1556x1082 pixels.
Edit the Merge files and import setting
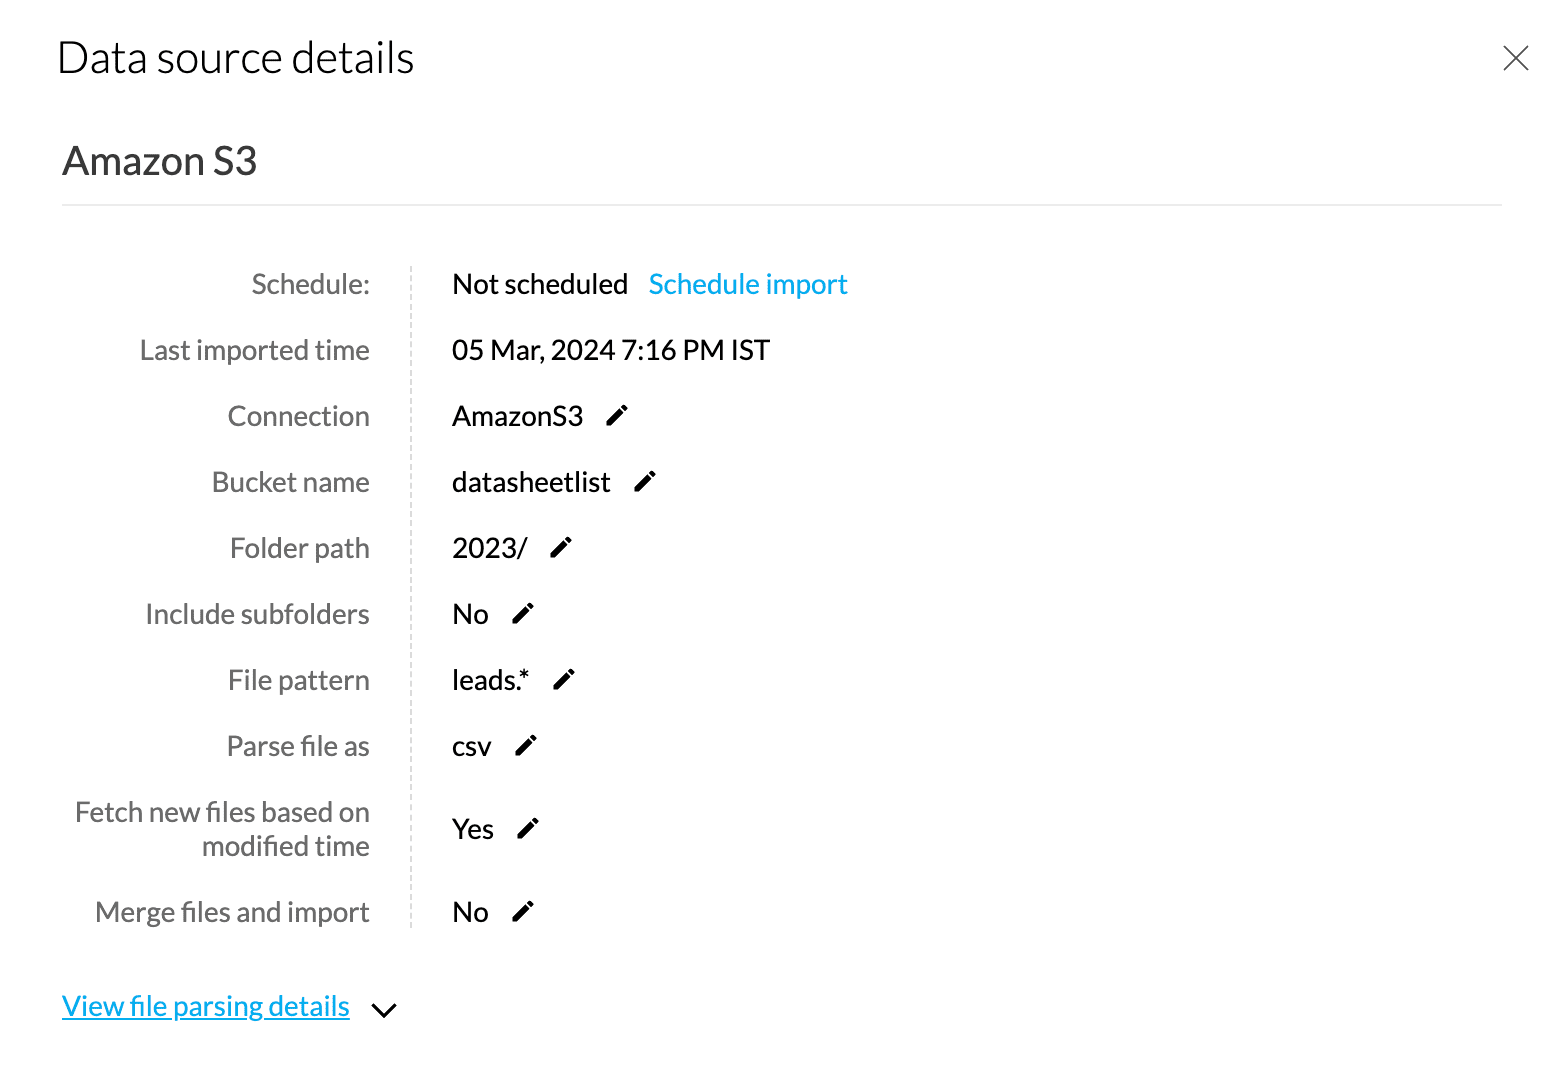pos(523,911)
